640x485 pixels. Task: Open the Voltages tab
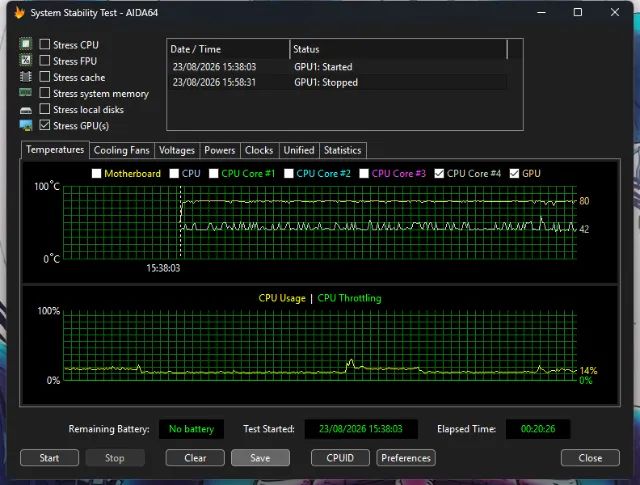[x=177, y=150]
